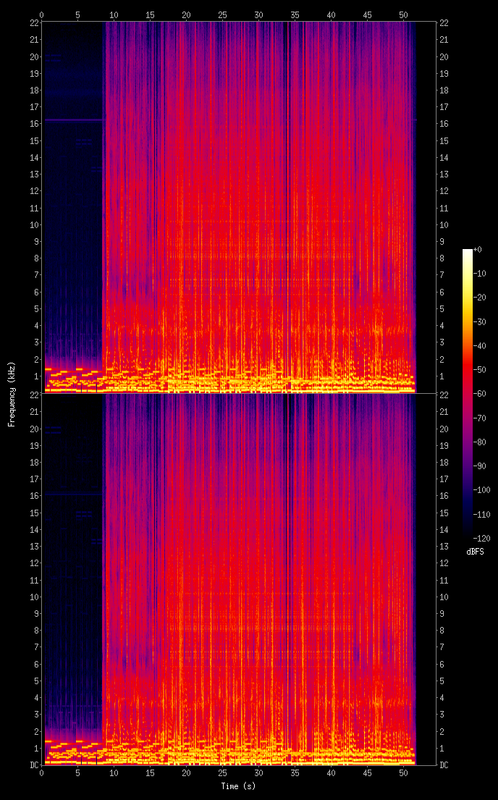
Task: Select the "-70" value on the dBFS scale
Action: 480,417
